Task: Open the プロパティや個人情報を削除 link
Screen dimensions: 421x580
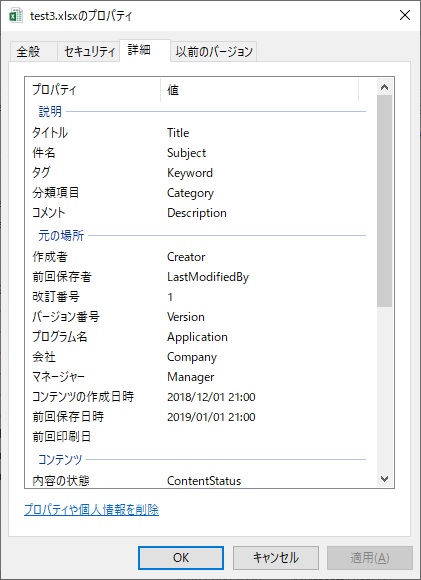Action: [x=91, y=510]
